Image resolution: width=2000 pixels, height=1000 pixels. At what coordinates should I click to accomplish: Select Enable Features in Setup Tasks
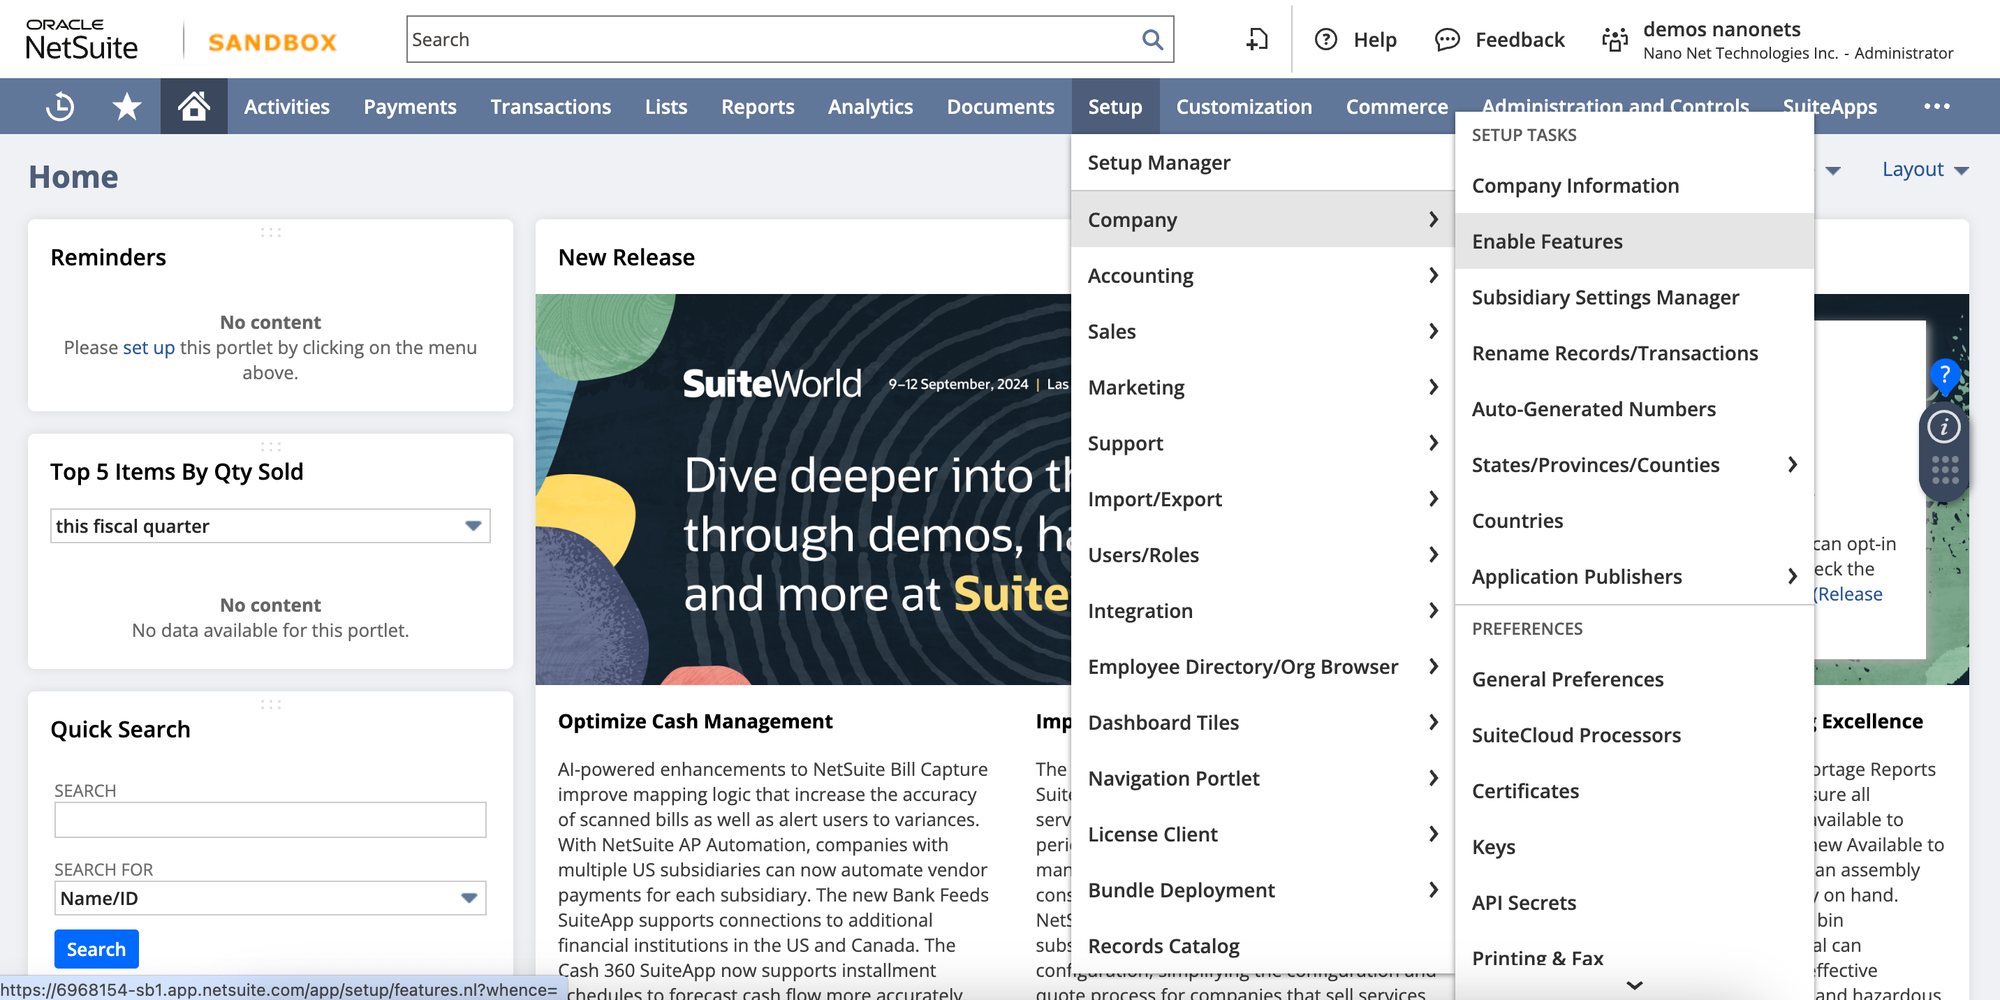[x=1547, y=242]
